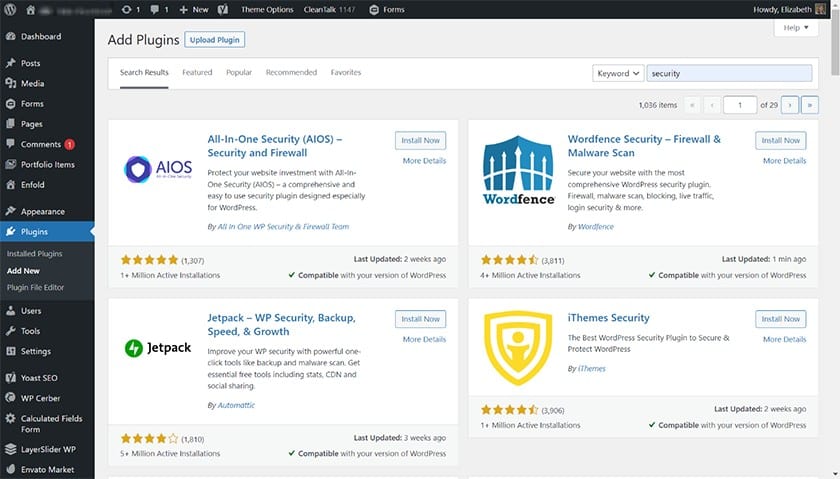Open CleanTalk in admin bar
The image size is (840, 479).
click(x=329, y=10)
